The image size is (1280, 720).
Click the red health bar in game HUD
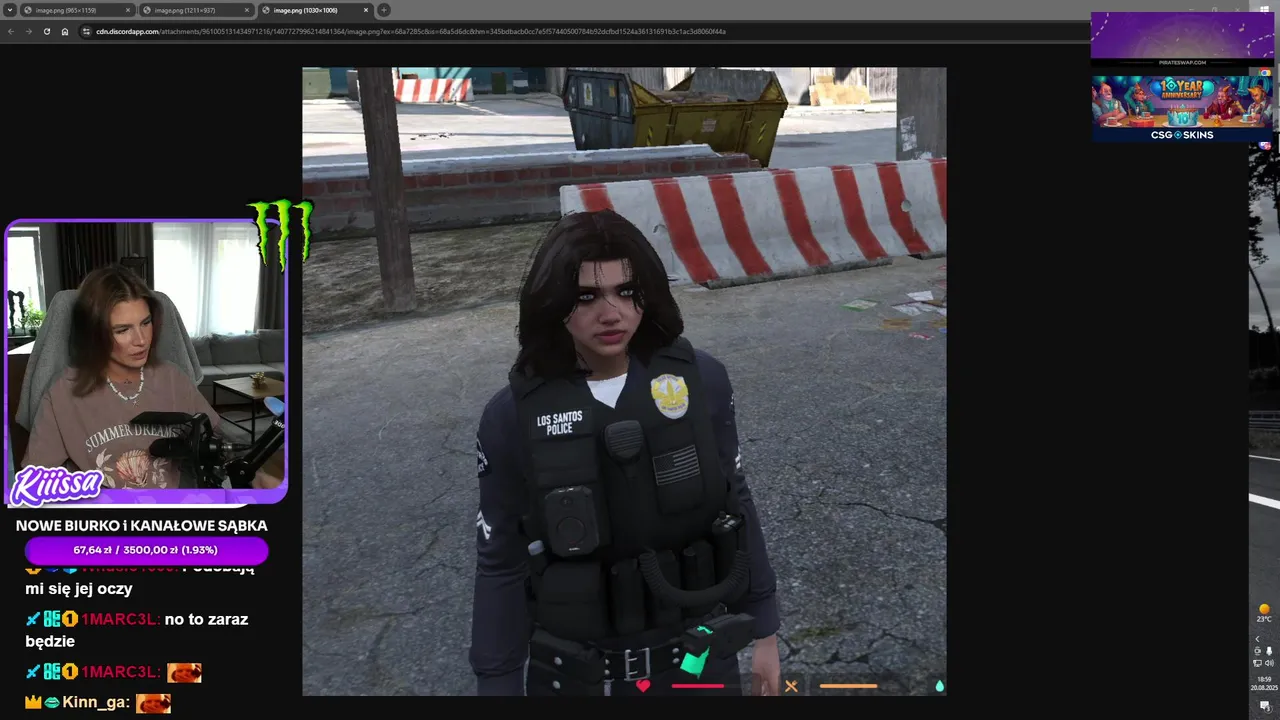click(697, 686)
